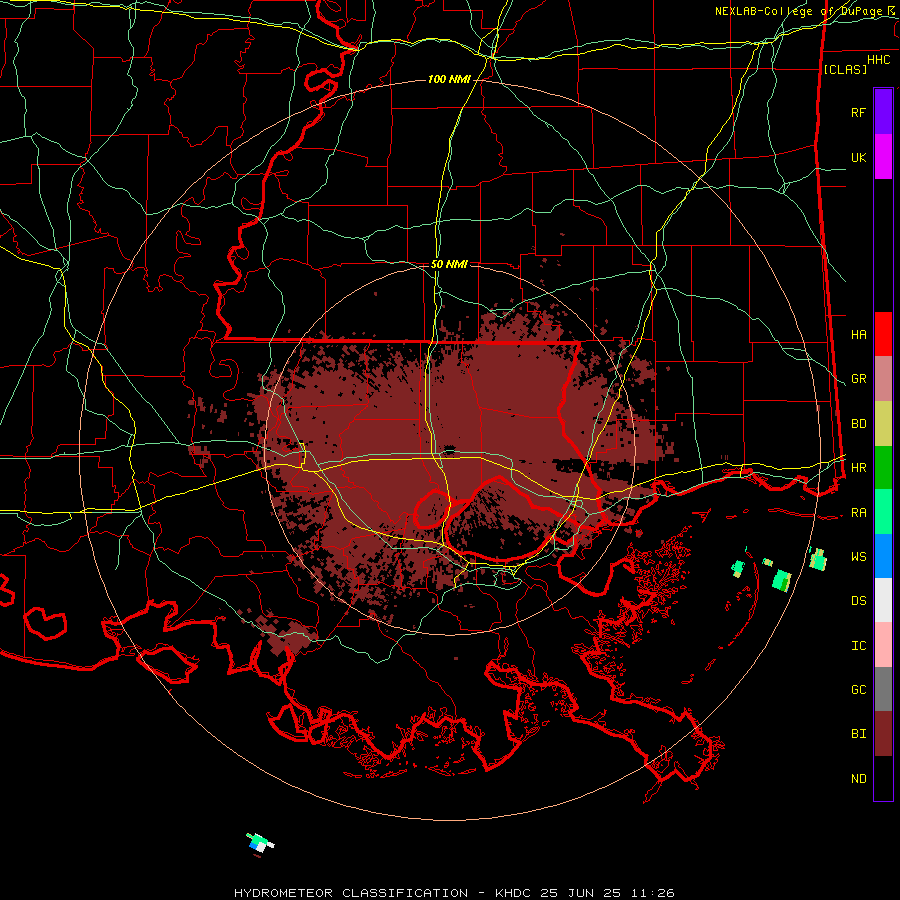The width and height of the screenshot is (900, 900).
Task: Click the white DS legend swatch
Action: 883,600
